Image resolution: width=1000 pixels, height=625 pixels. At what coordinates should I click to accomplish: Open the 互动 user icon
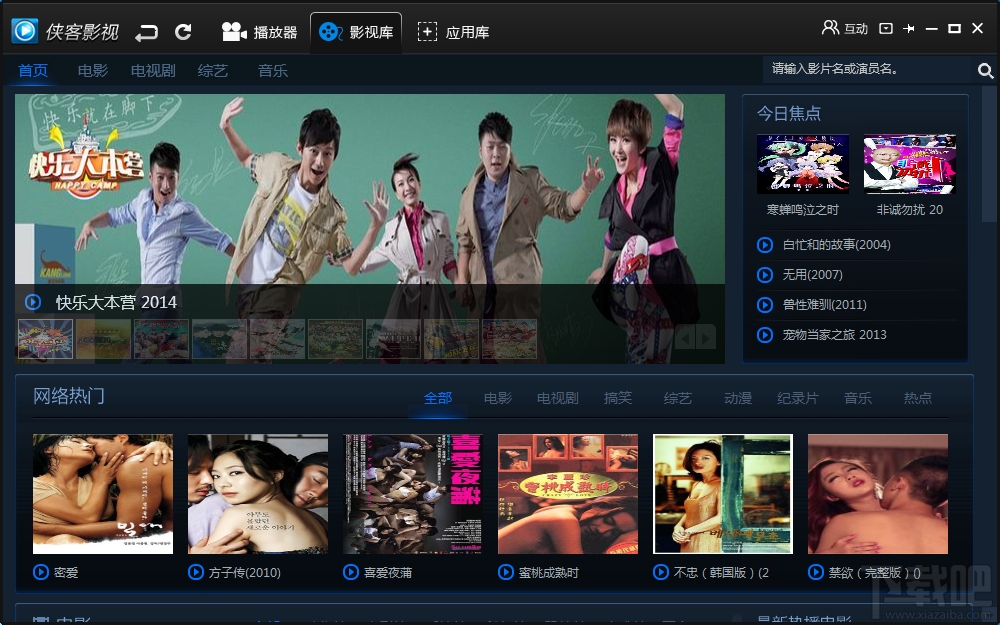[x=830, y=27]
